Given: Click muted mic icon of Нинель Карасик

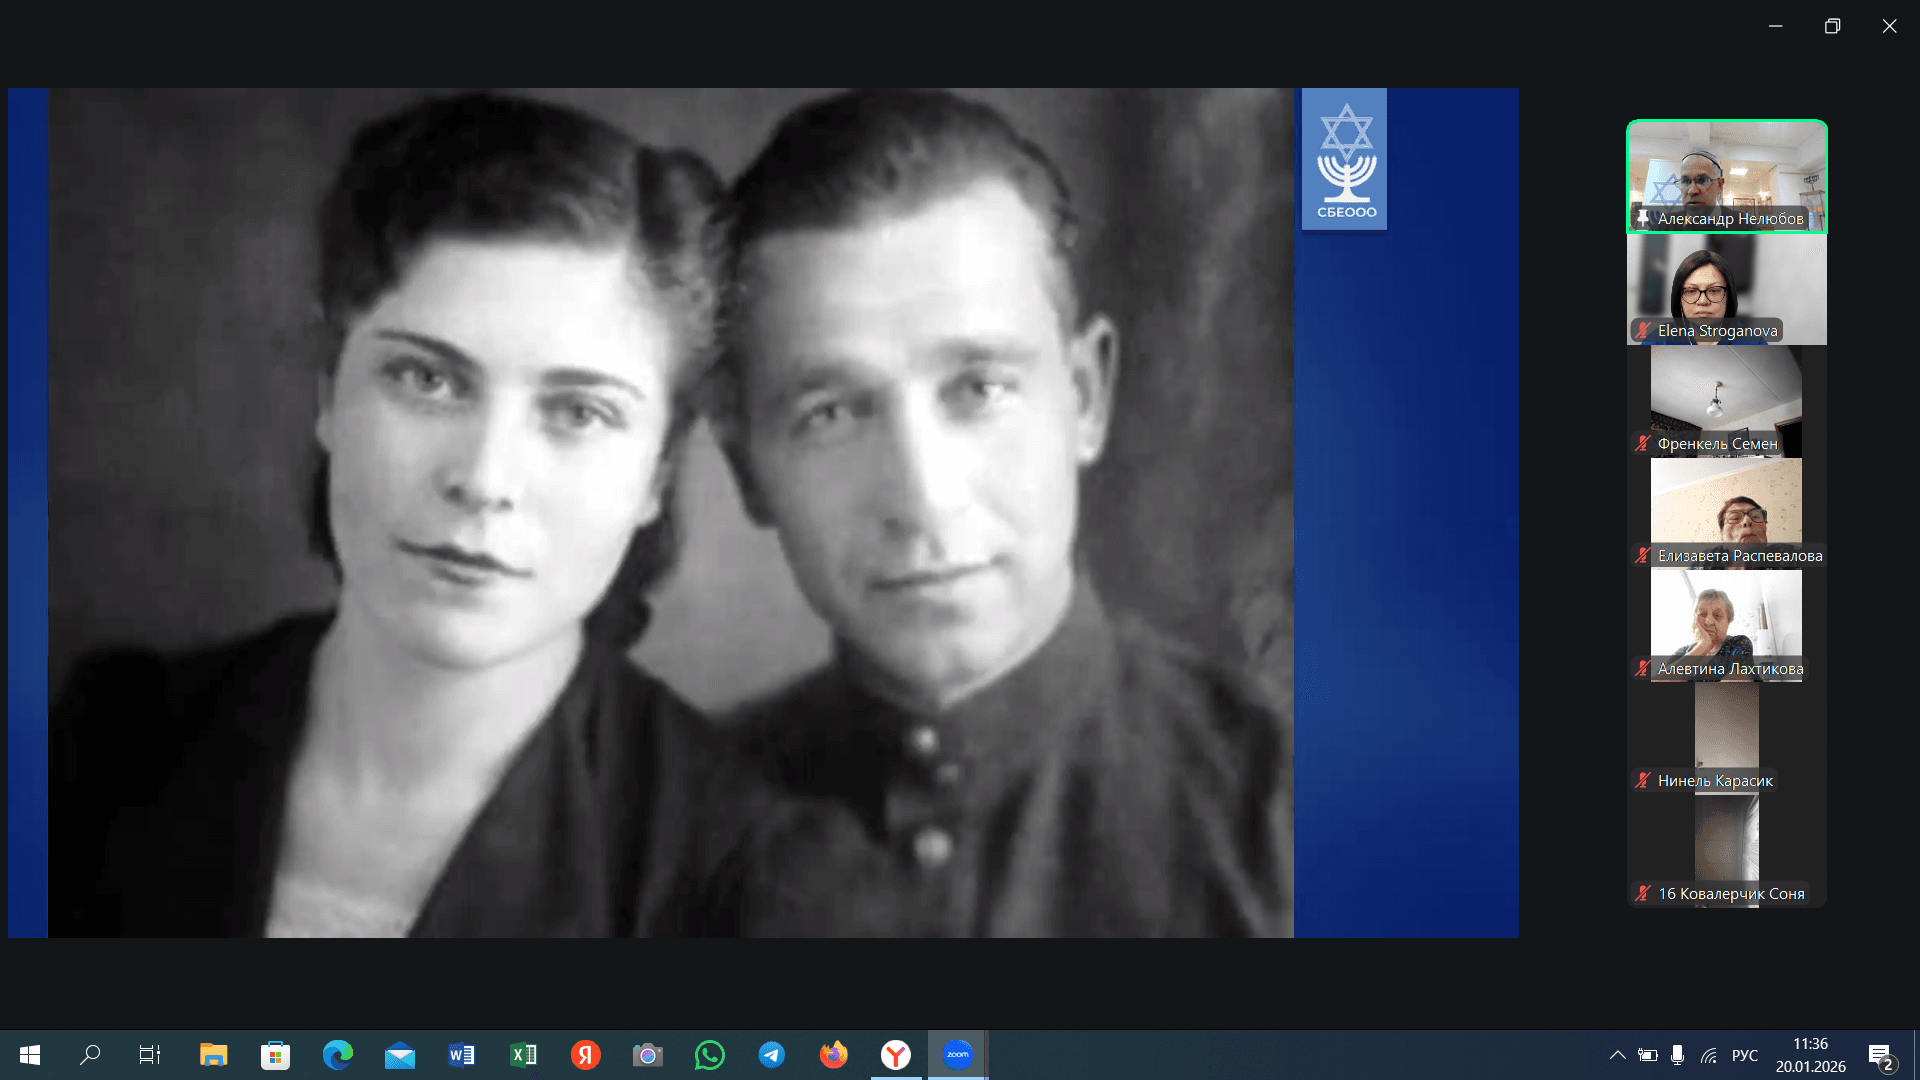Looking at the screenshot, I should (1643, 781).
